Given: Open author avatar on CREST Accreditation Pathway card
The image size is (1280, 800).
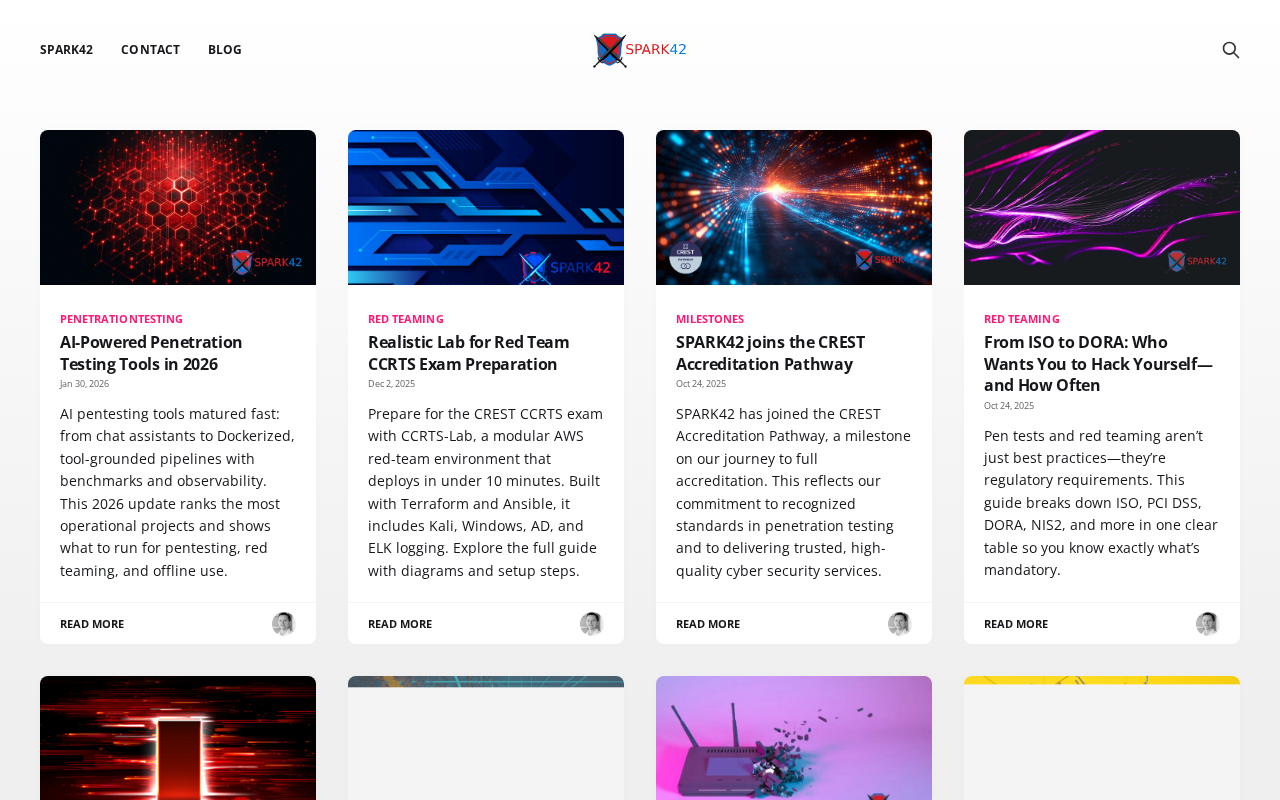Looking at the screenshot, I should click(900, 624).
